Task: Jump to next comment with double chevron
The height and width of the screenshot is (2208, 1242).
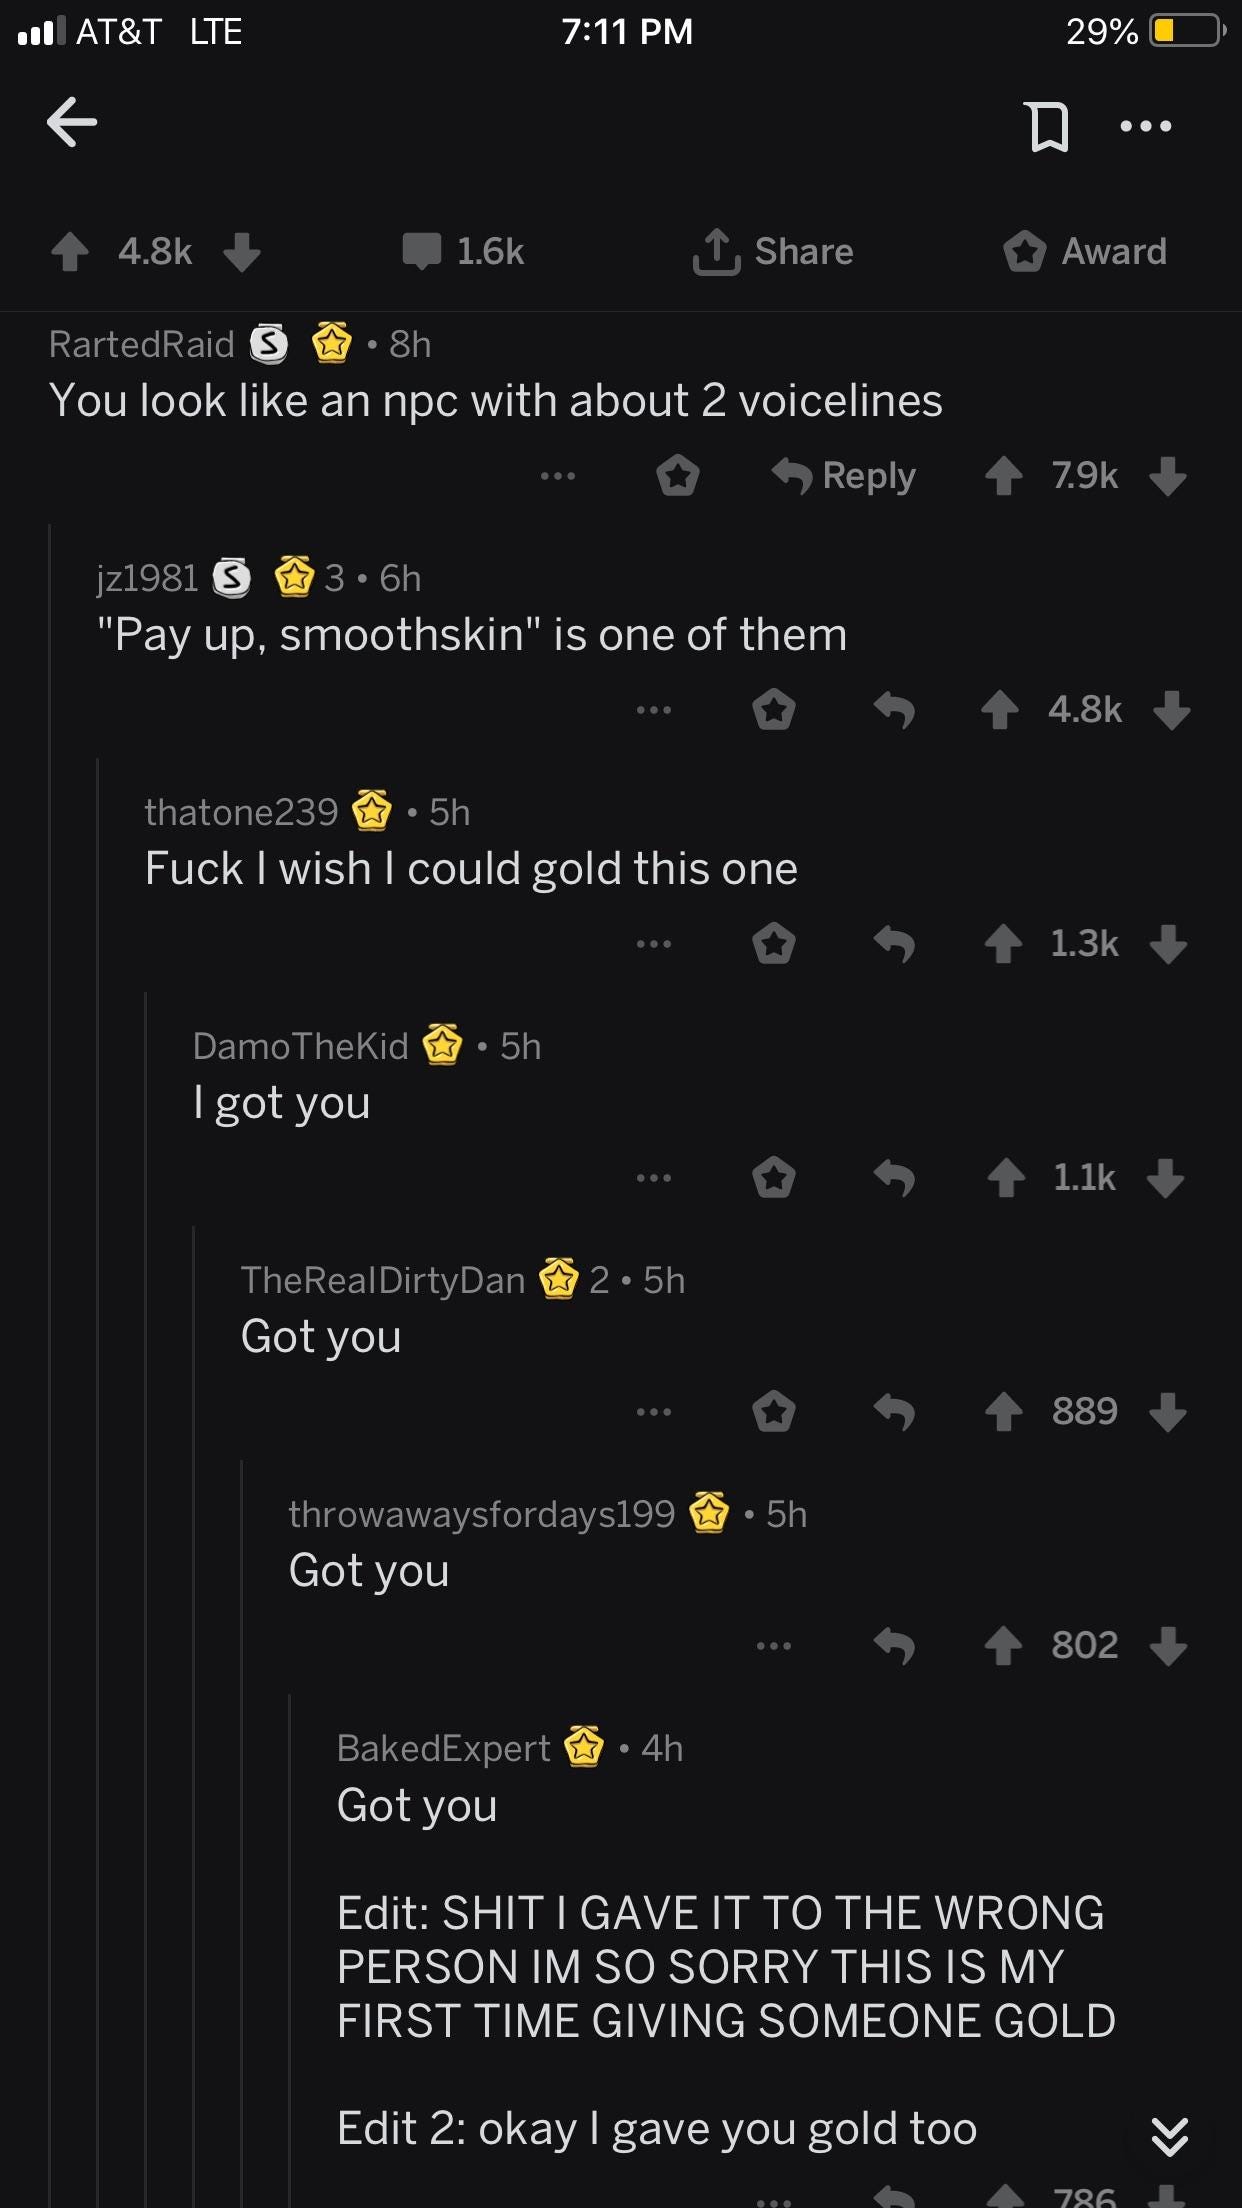Action: pyautogui.click(x=1169, y=2136)
